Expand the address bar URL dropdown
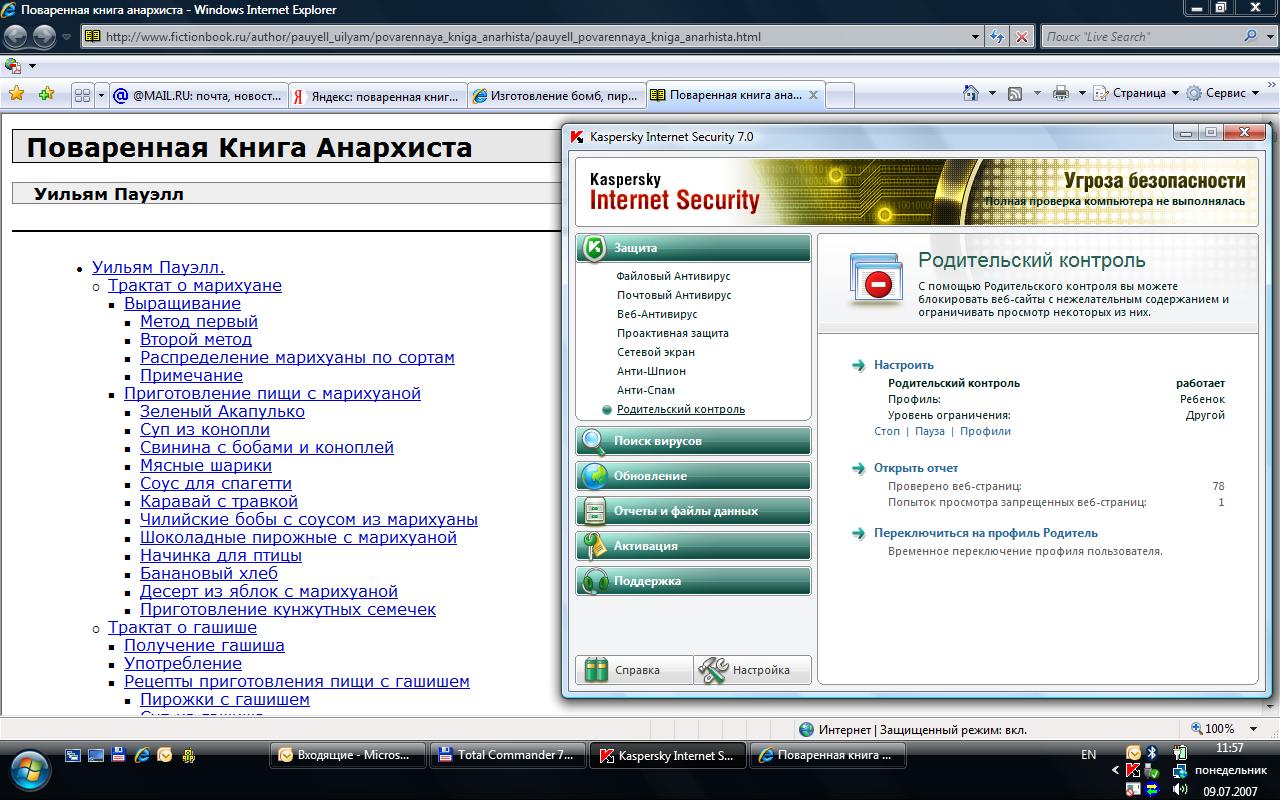The image size is (1280, 800). pyautogui.click(x=975, y=37)
